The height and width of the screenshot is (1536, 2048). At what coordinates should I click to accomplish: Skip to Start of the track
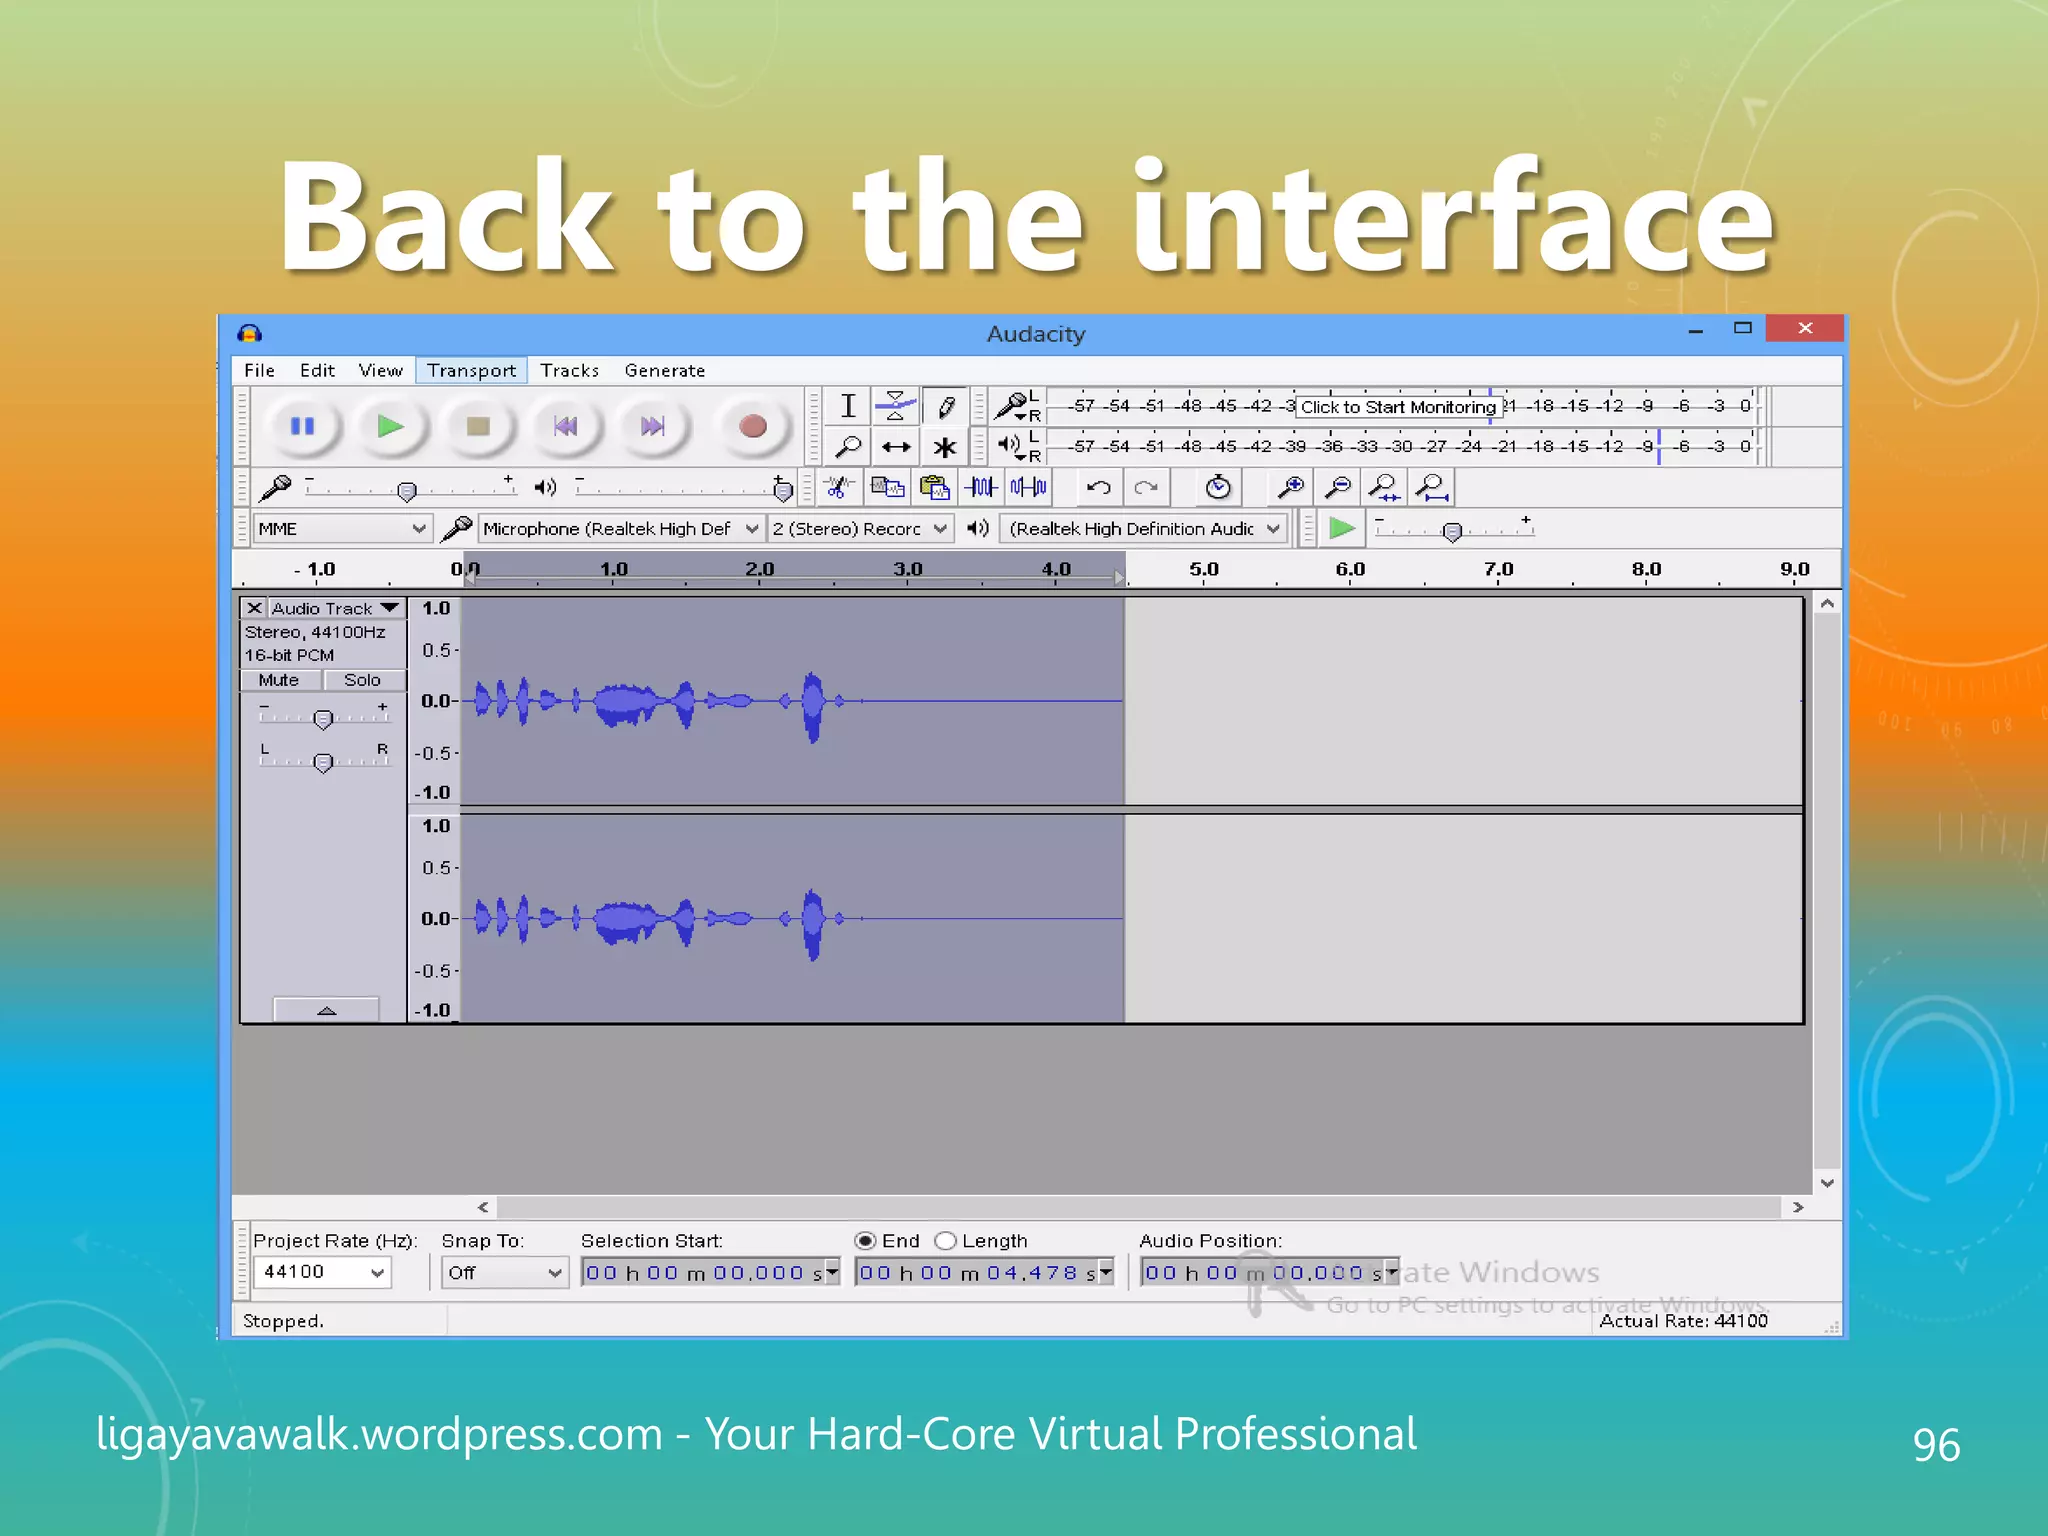click(x=566, y=427)
